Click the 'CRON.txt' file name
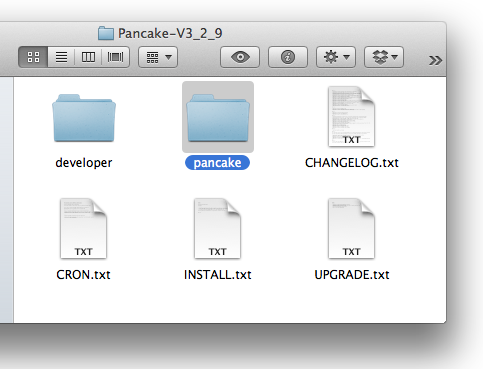The image size is (483, 369). [83, 275]
